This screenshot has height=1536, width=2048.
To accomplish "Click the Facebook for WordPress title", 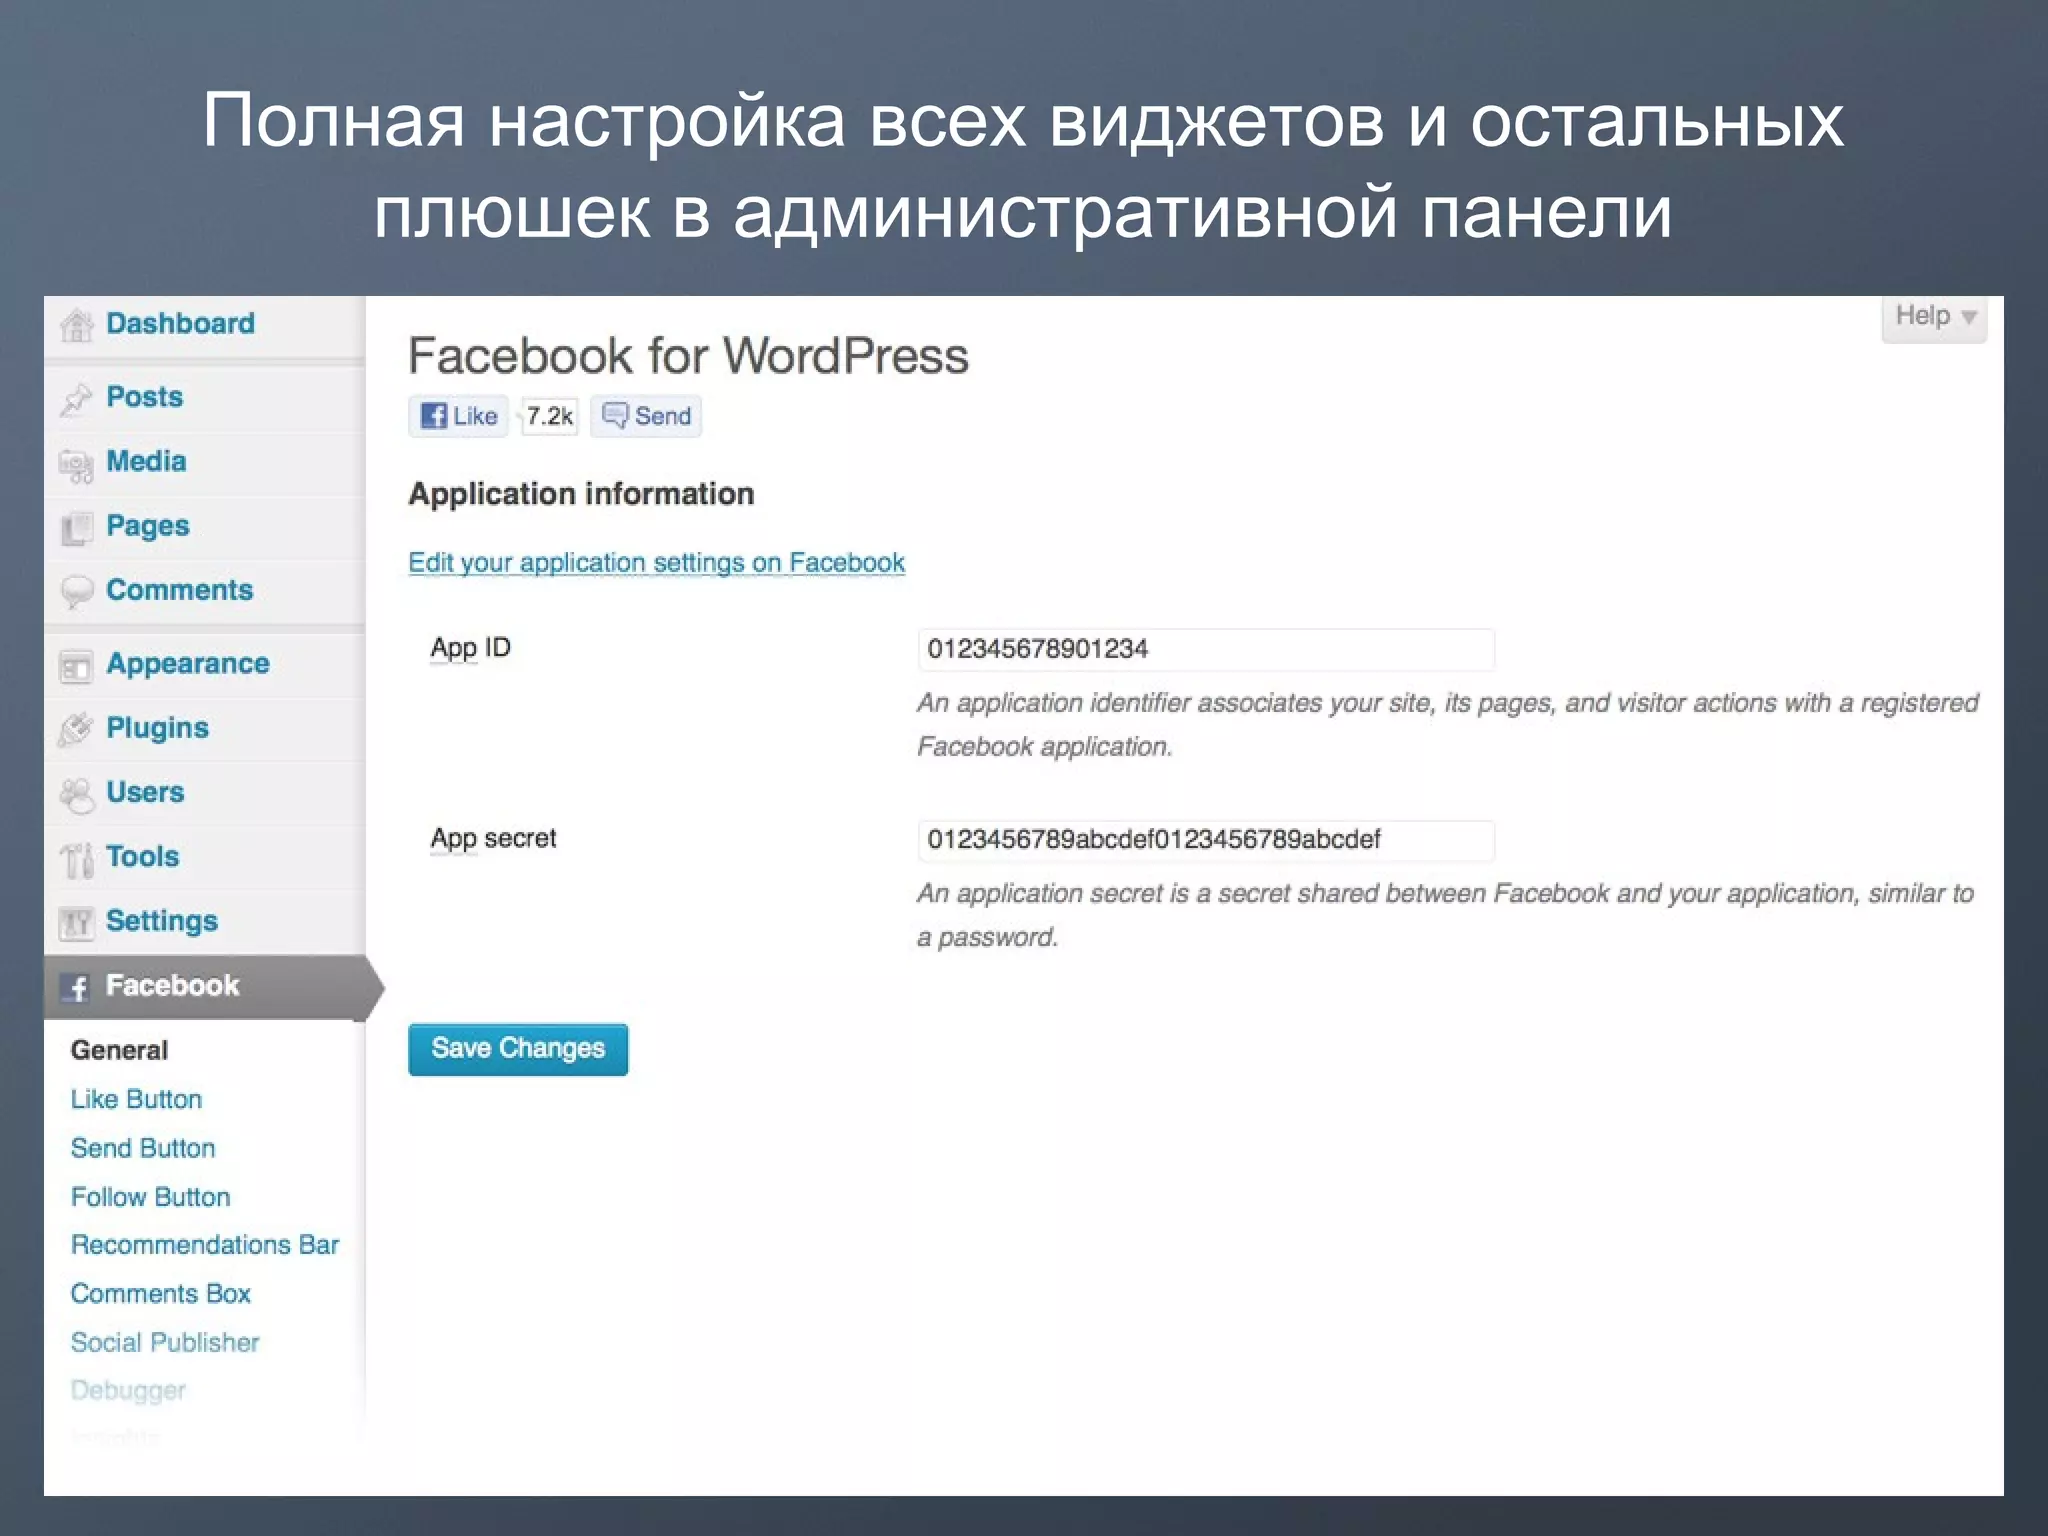I will point(688,356).
